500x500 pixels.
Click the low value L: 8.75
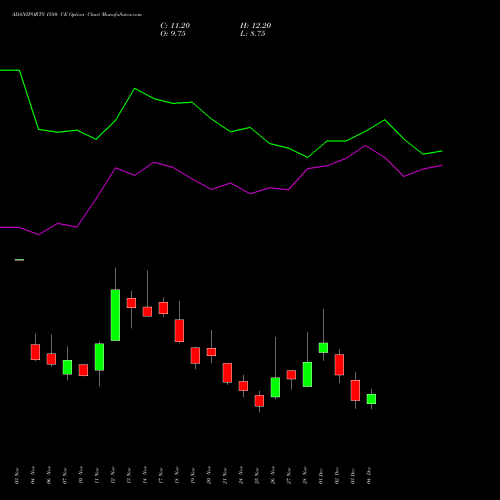point(252,34)
